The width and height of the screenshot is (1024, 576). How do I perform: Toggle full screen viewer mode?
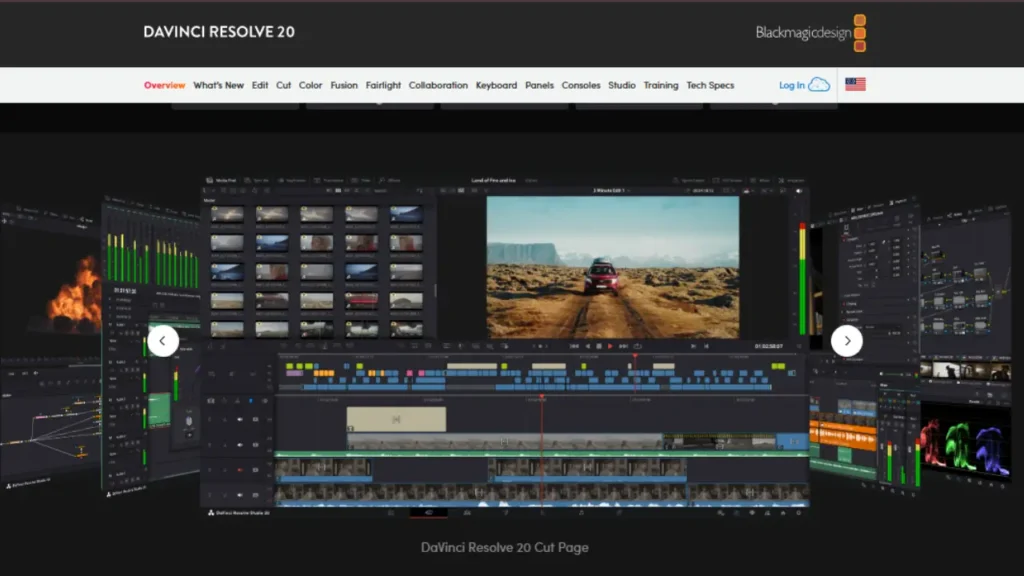[x=729, y=180]
